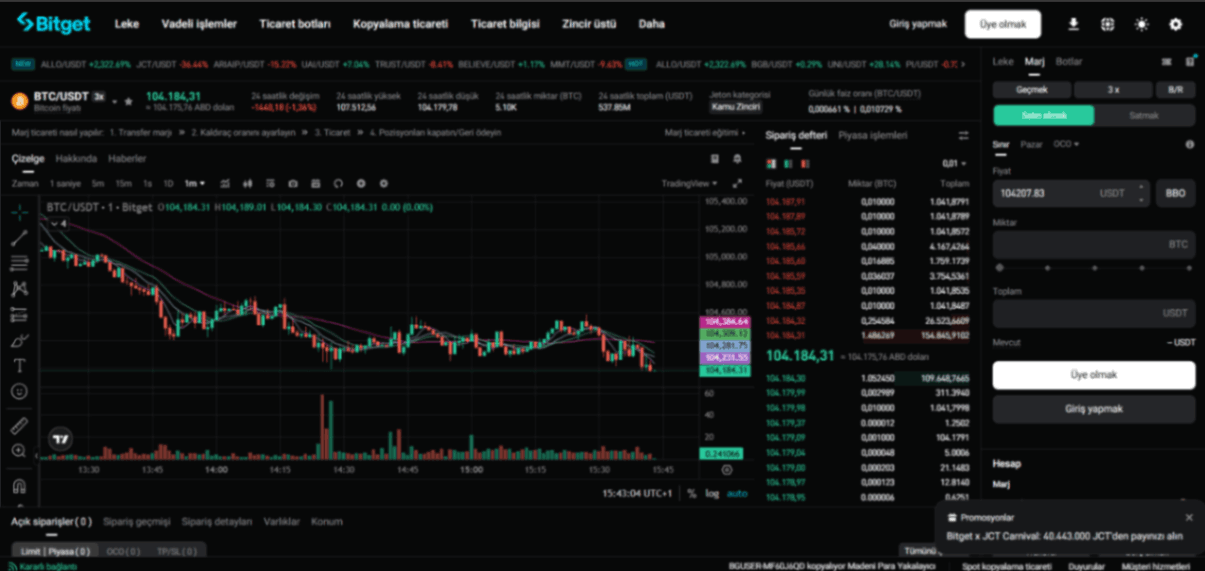
Task: Expand the chart to fullscreen
Action: pos(738,184)
